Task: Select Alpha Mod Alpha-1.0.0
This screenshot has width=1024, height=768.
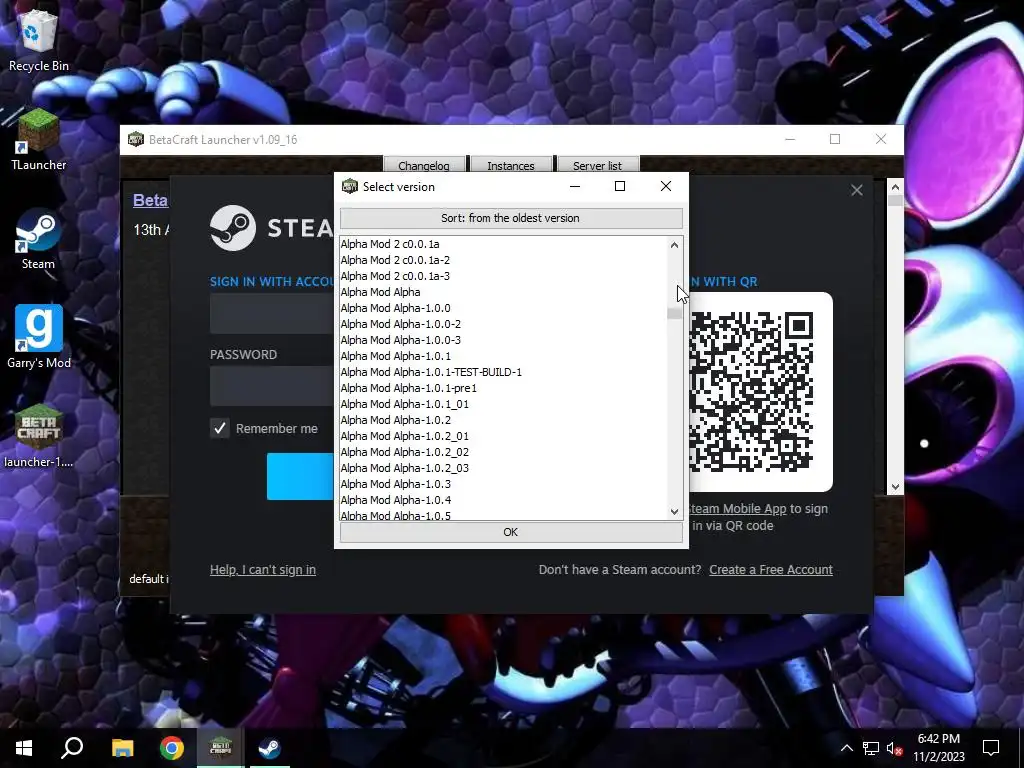Action: point(503,308)
